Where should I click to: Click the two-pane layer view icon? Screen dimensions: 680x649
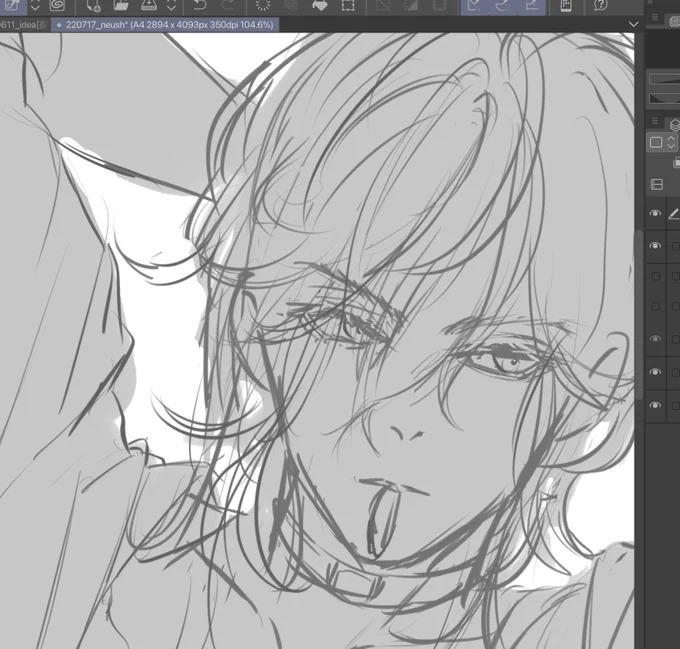pos(657,184)
